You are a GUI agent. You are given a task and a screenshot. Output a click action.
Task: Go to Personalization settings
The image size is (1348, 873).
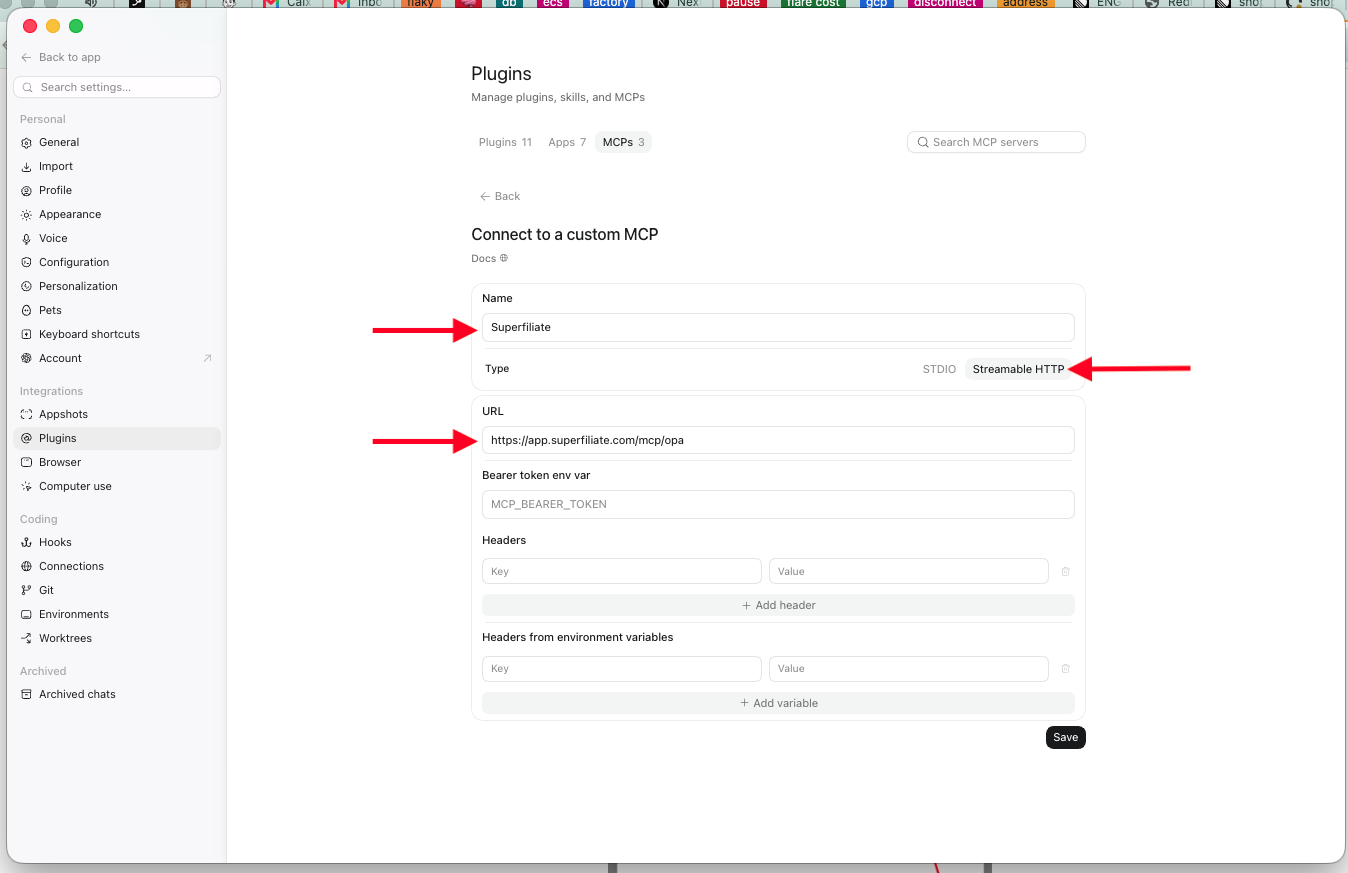coord(117,286)
